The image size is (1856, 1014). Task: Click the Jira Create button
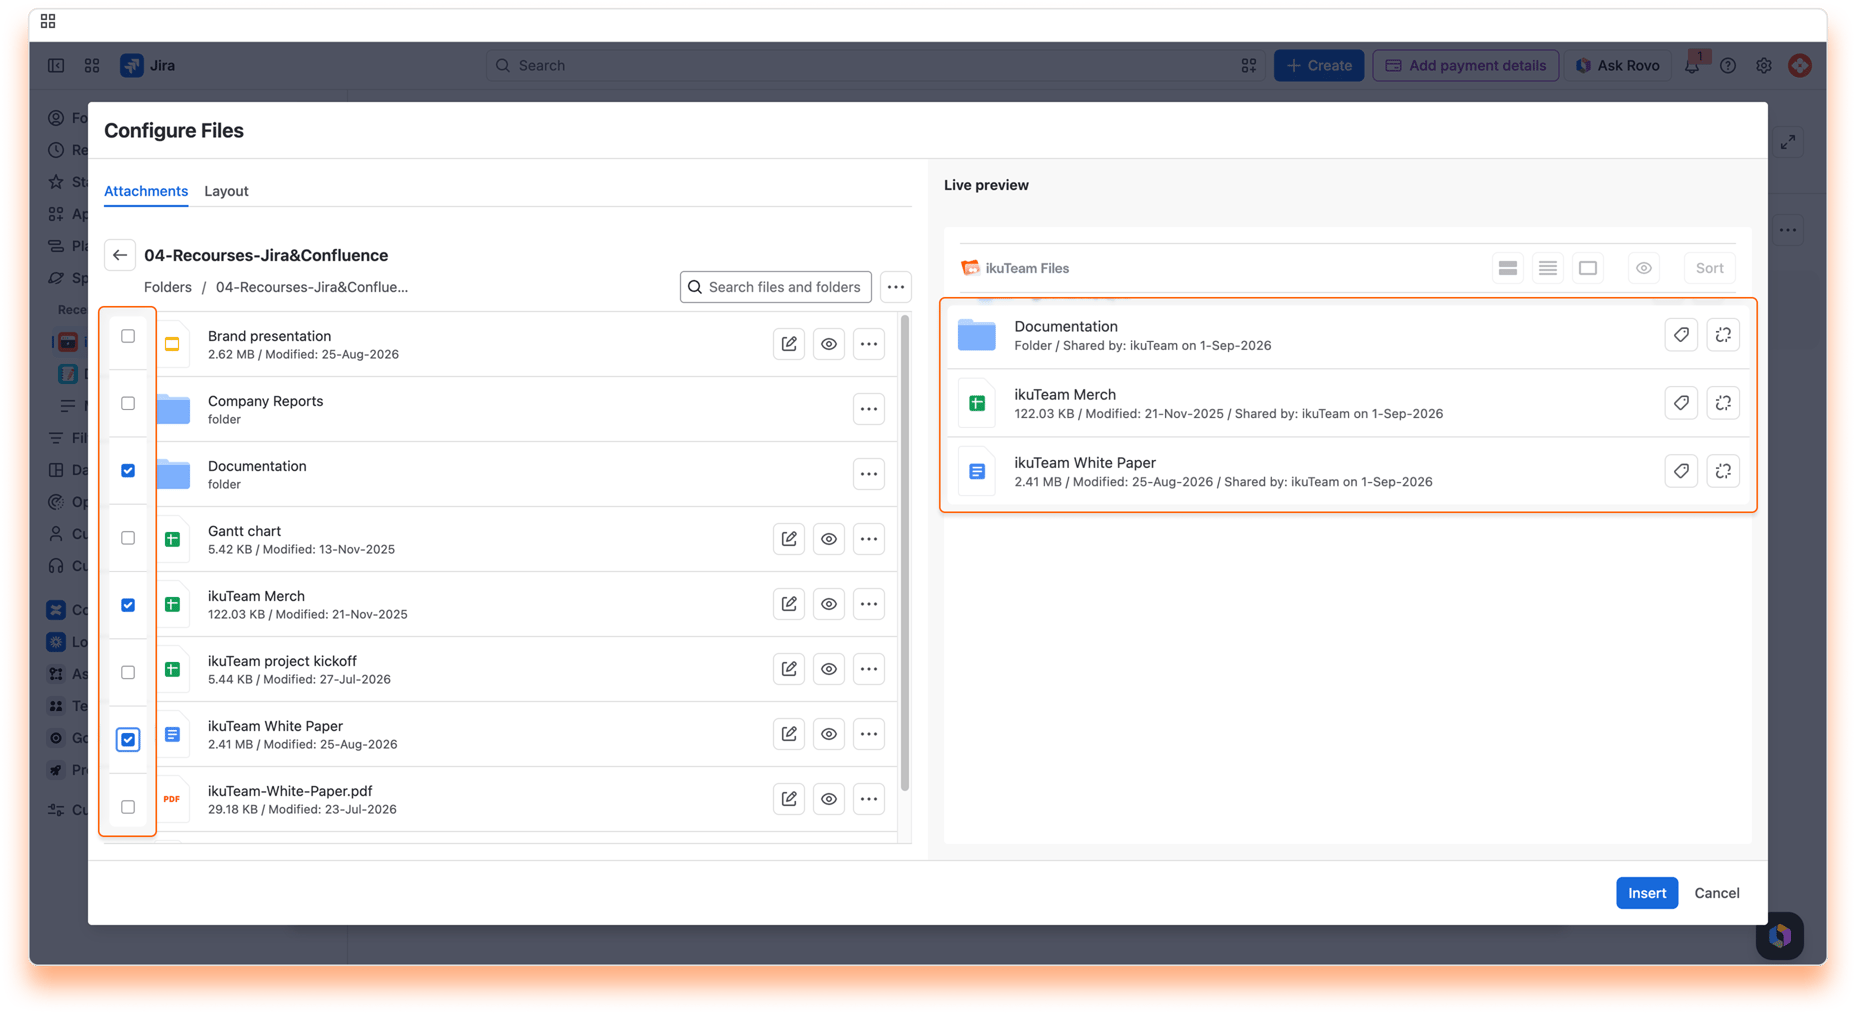[x=1318, y=66]
